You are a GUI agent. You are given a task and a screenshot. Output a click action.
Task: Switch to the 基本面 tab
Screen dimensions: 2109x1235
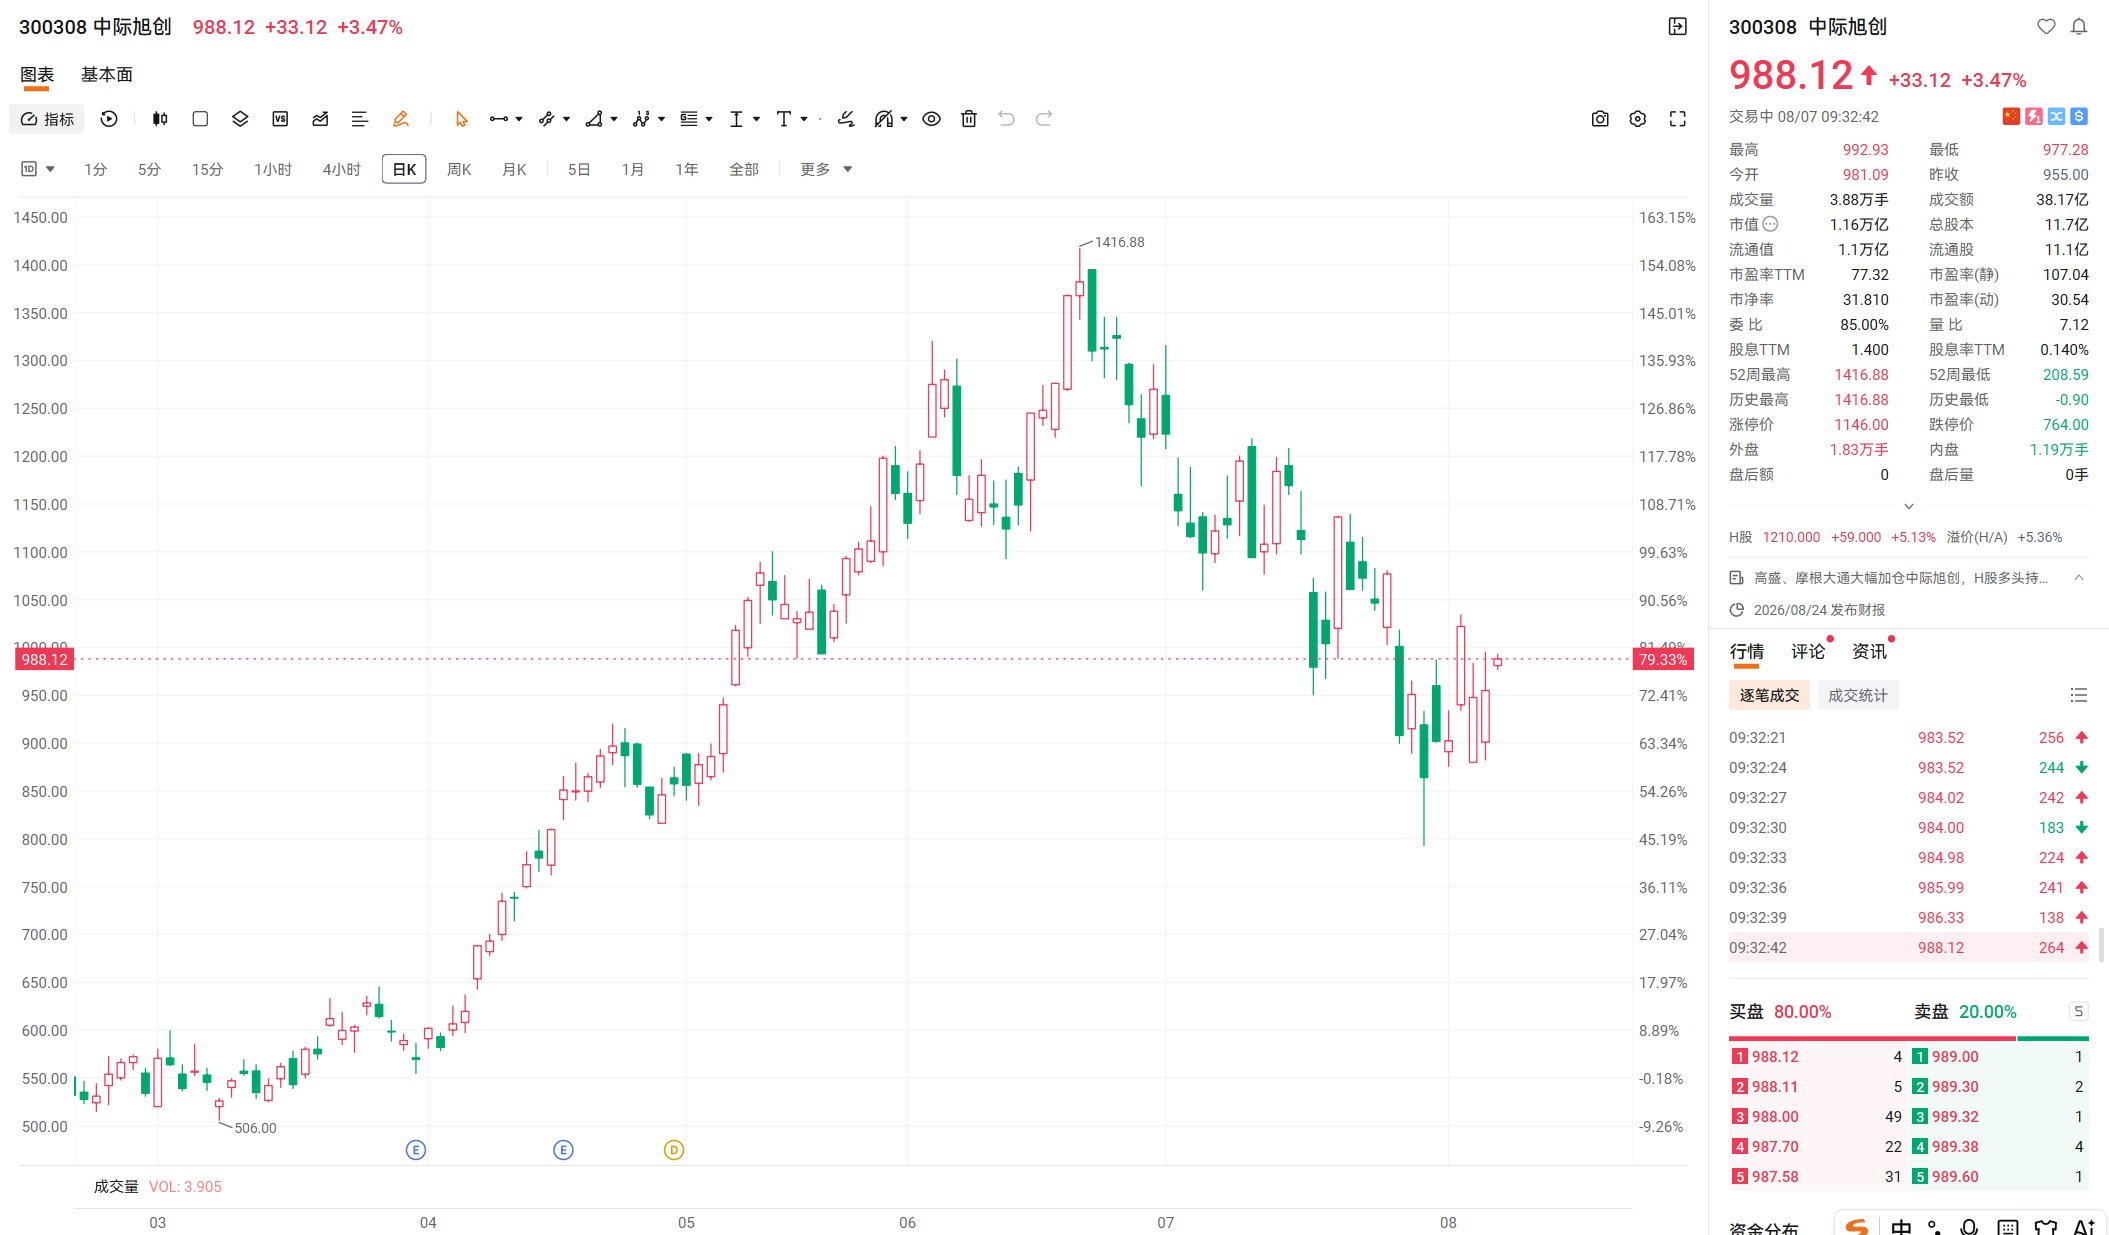[107, 75]
